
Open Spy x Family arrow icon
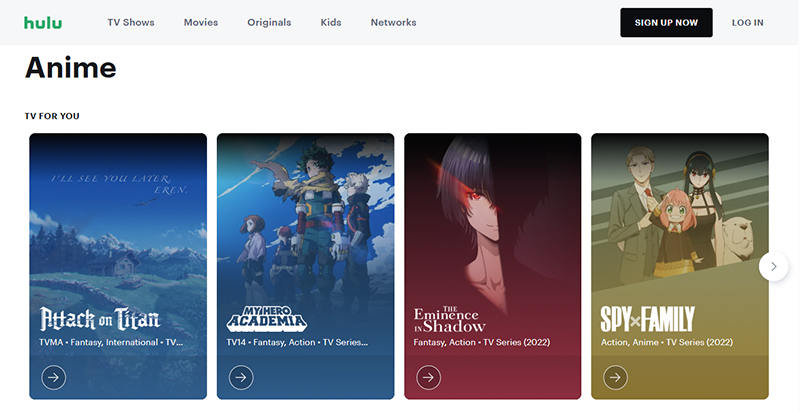[615, 377]
